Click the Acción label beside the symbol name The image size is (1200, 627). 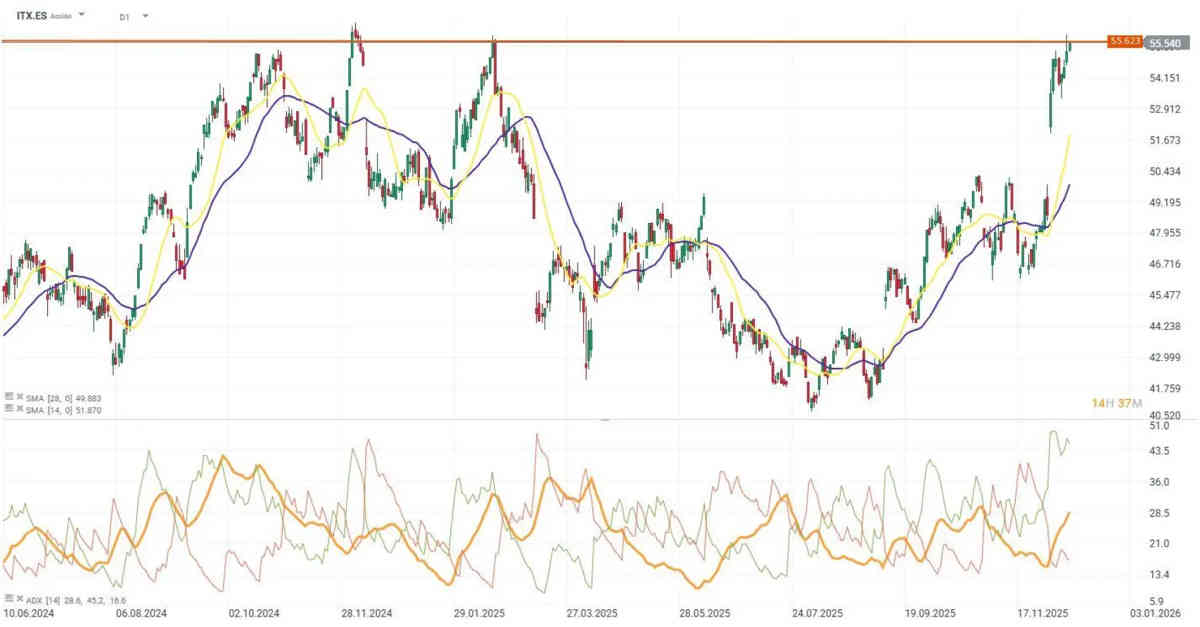(x=60, y=16)
